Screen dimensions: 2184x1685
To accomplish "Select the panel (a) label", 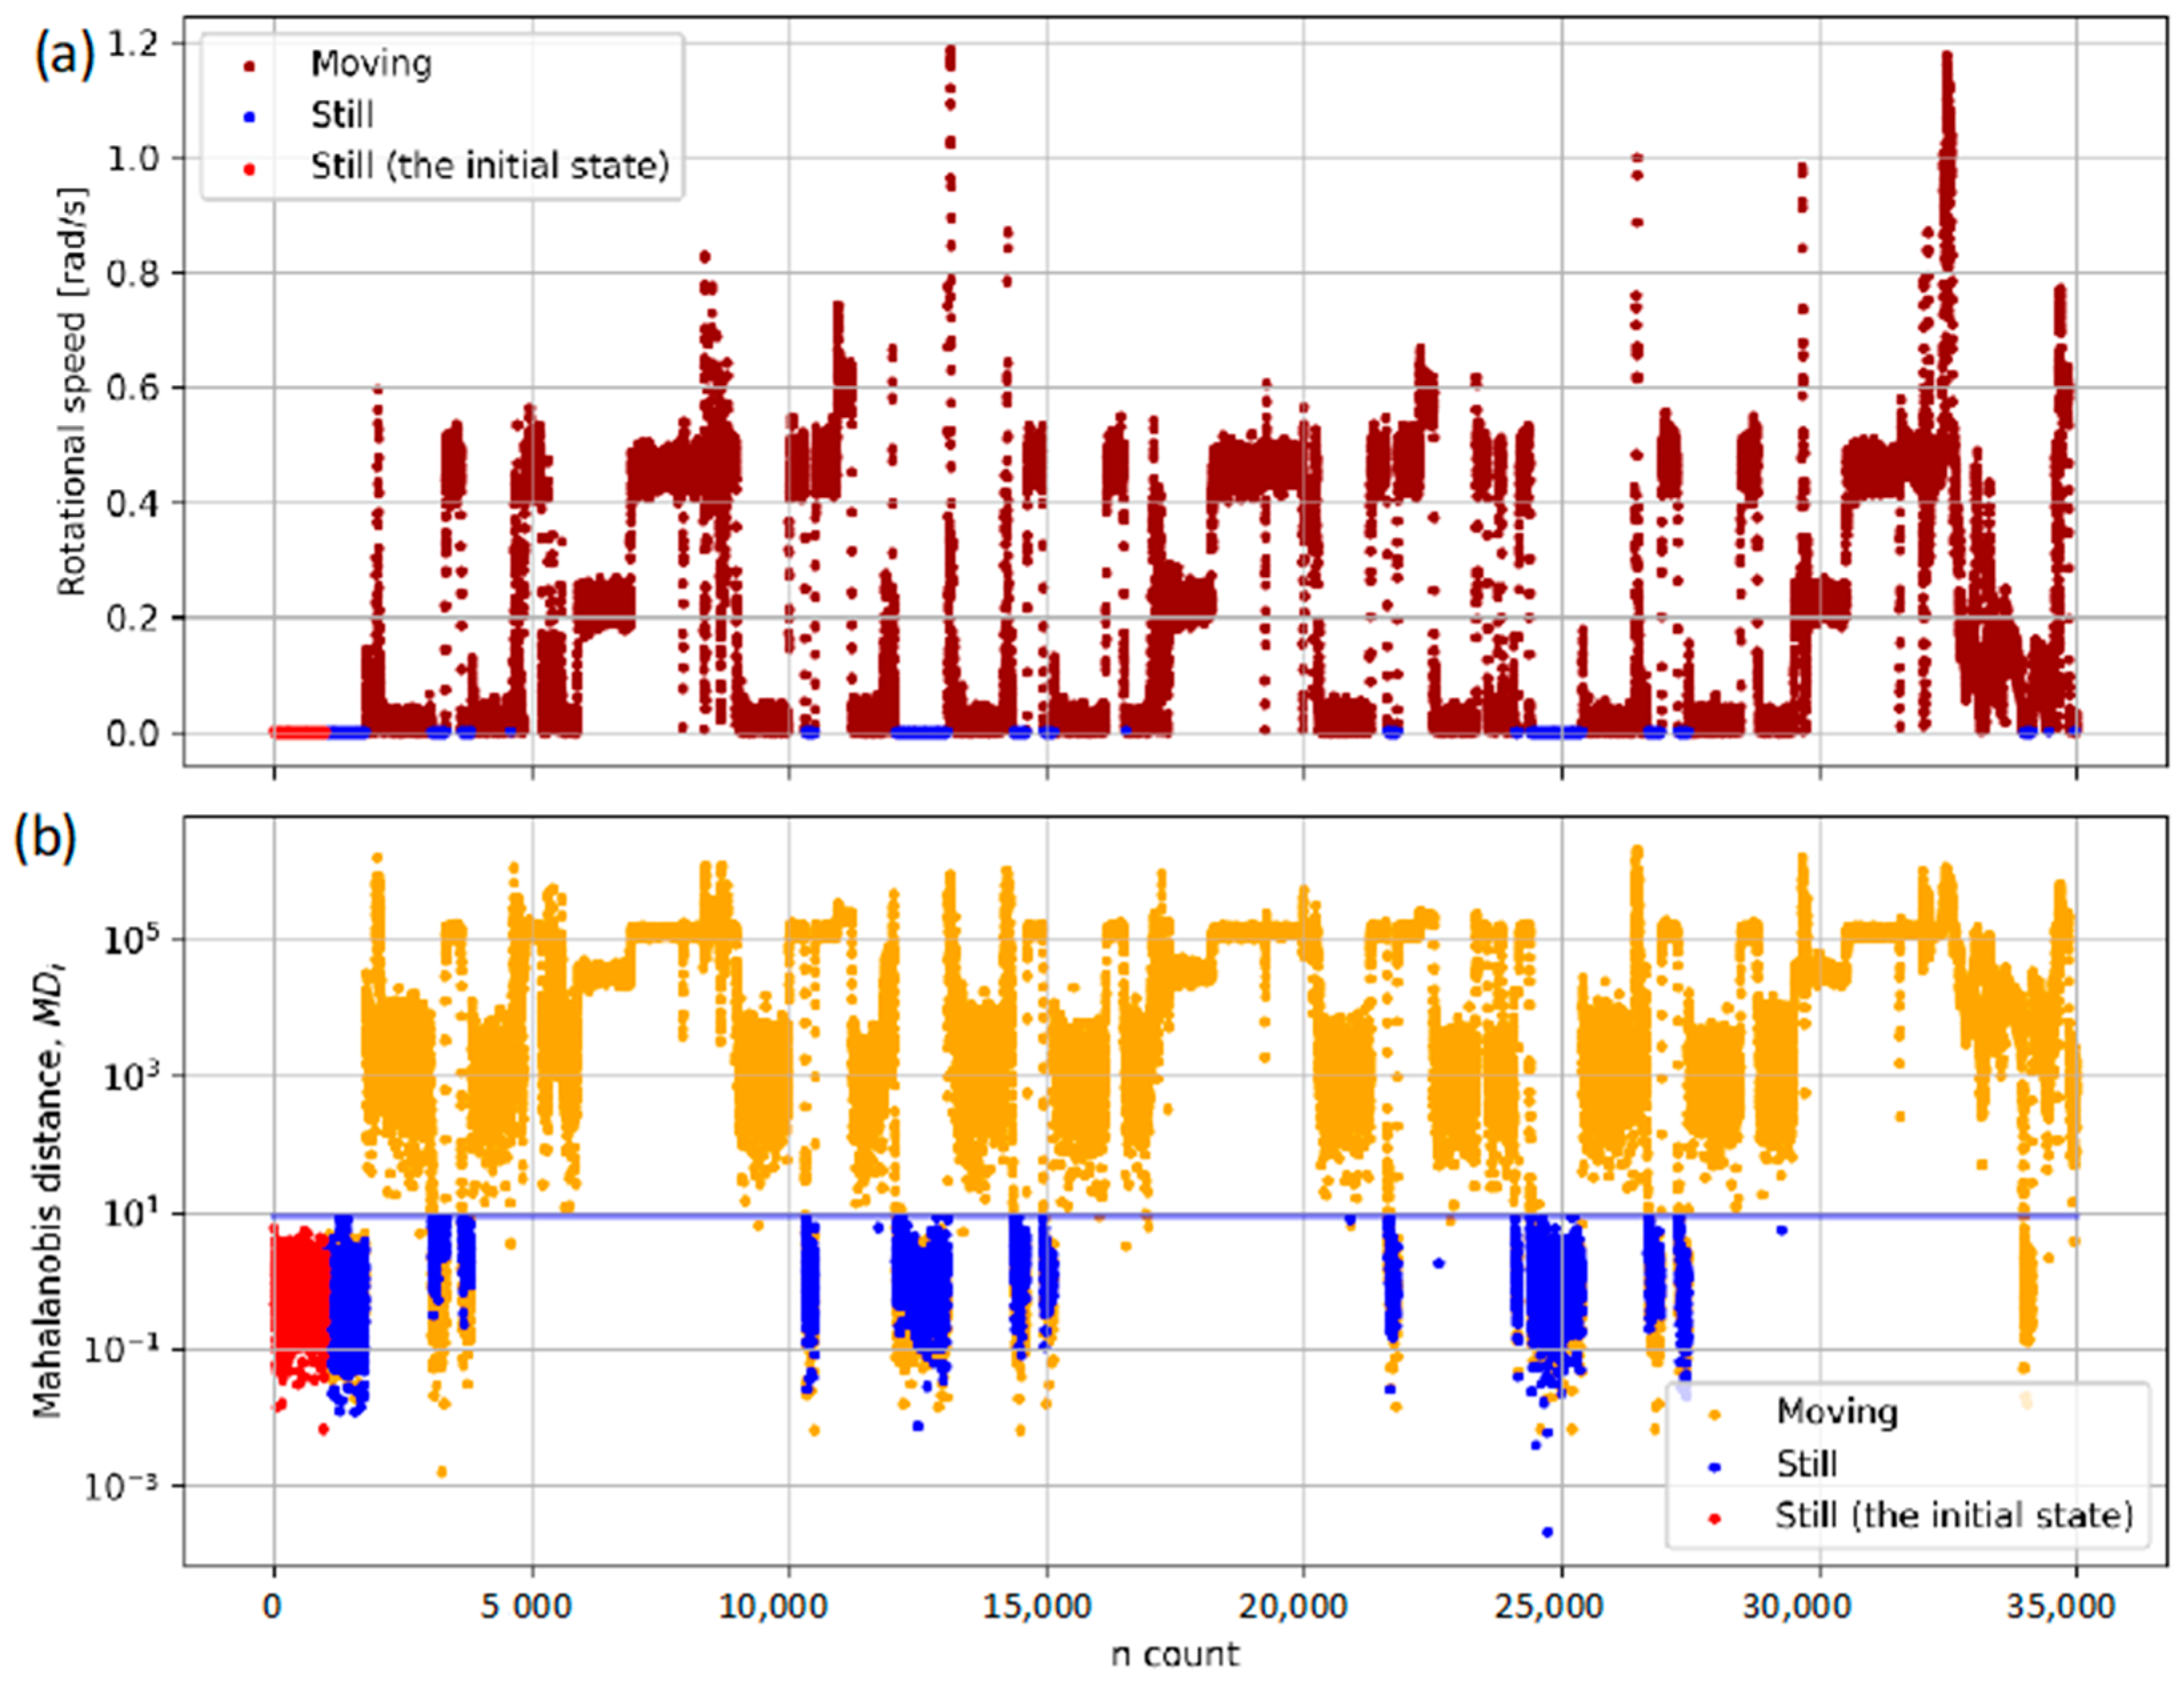I will (x=65, y=55).
